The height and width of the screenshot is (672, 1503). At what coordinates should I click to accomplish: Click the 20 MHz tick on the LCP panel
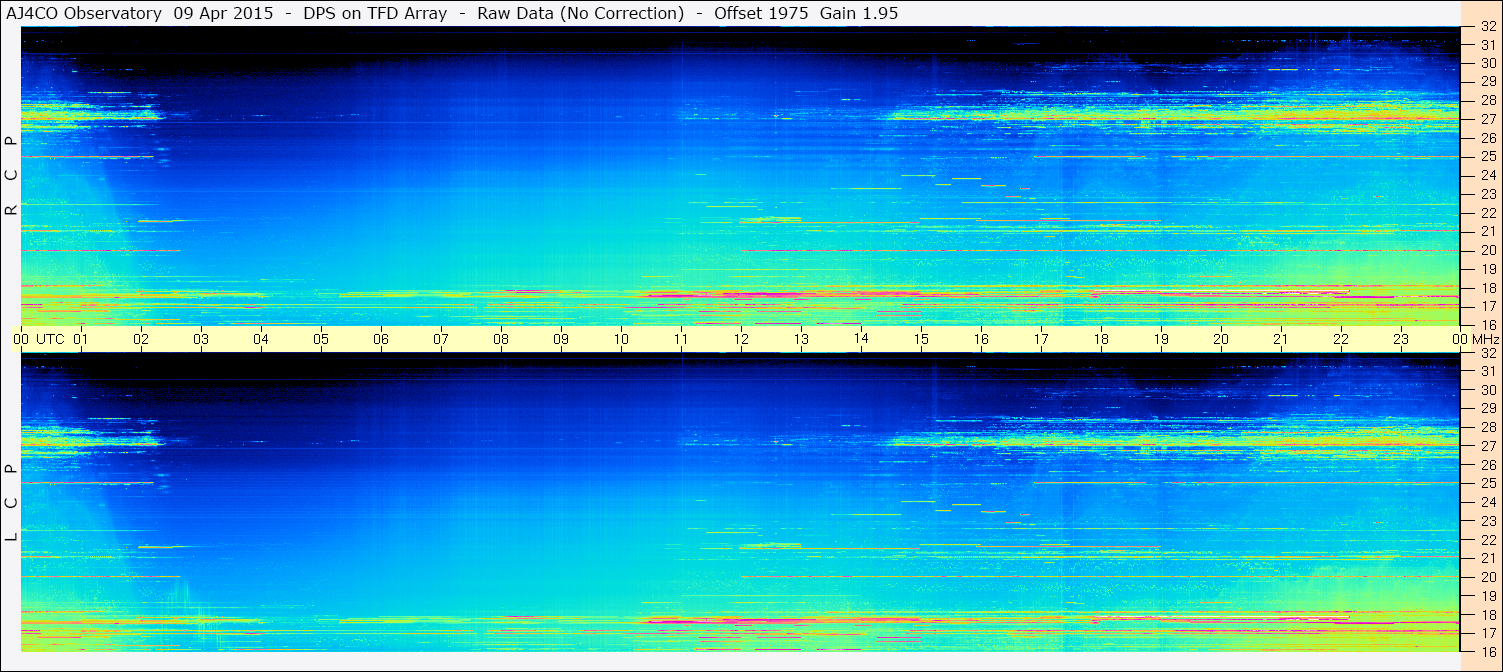click(1488, 577)
